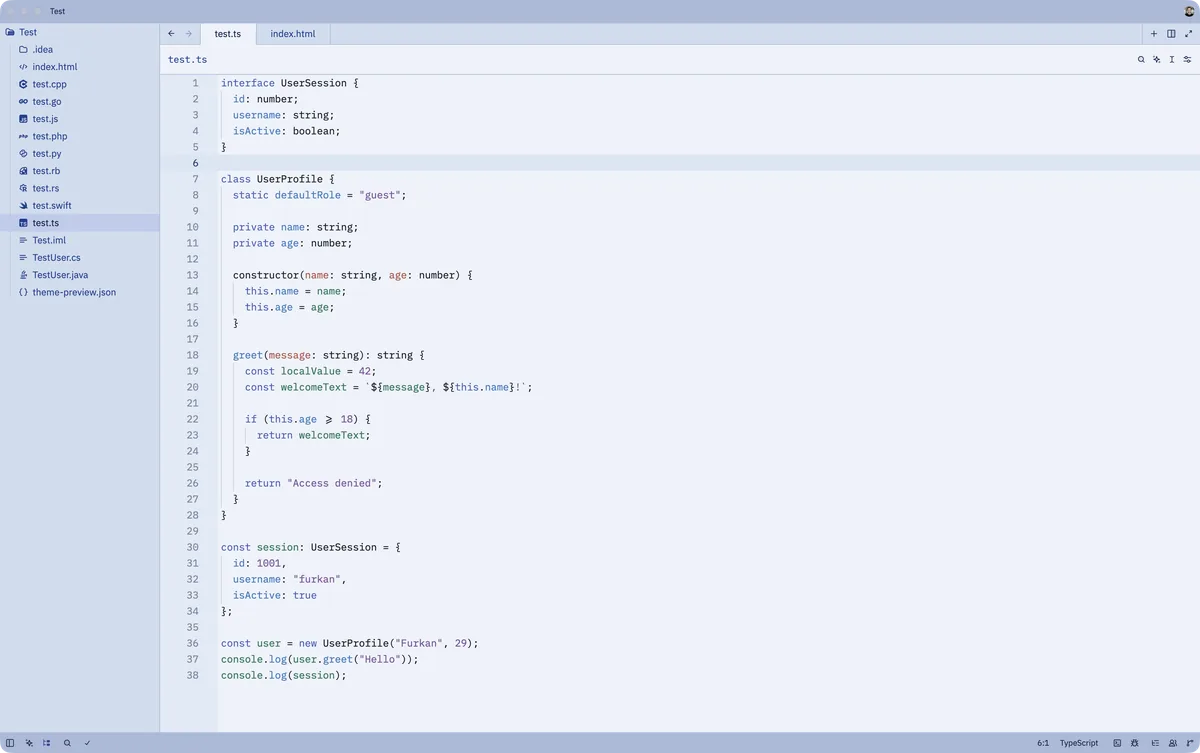
Task: Open test.py in the file tree
Action: (x=80, y=153)
